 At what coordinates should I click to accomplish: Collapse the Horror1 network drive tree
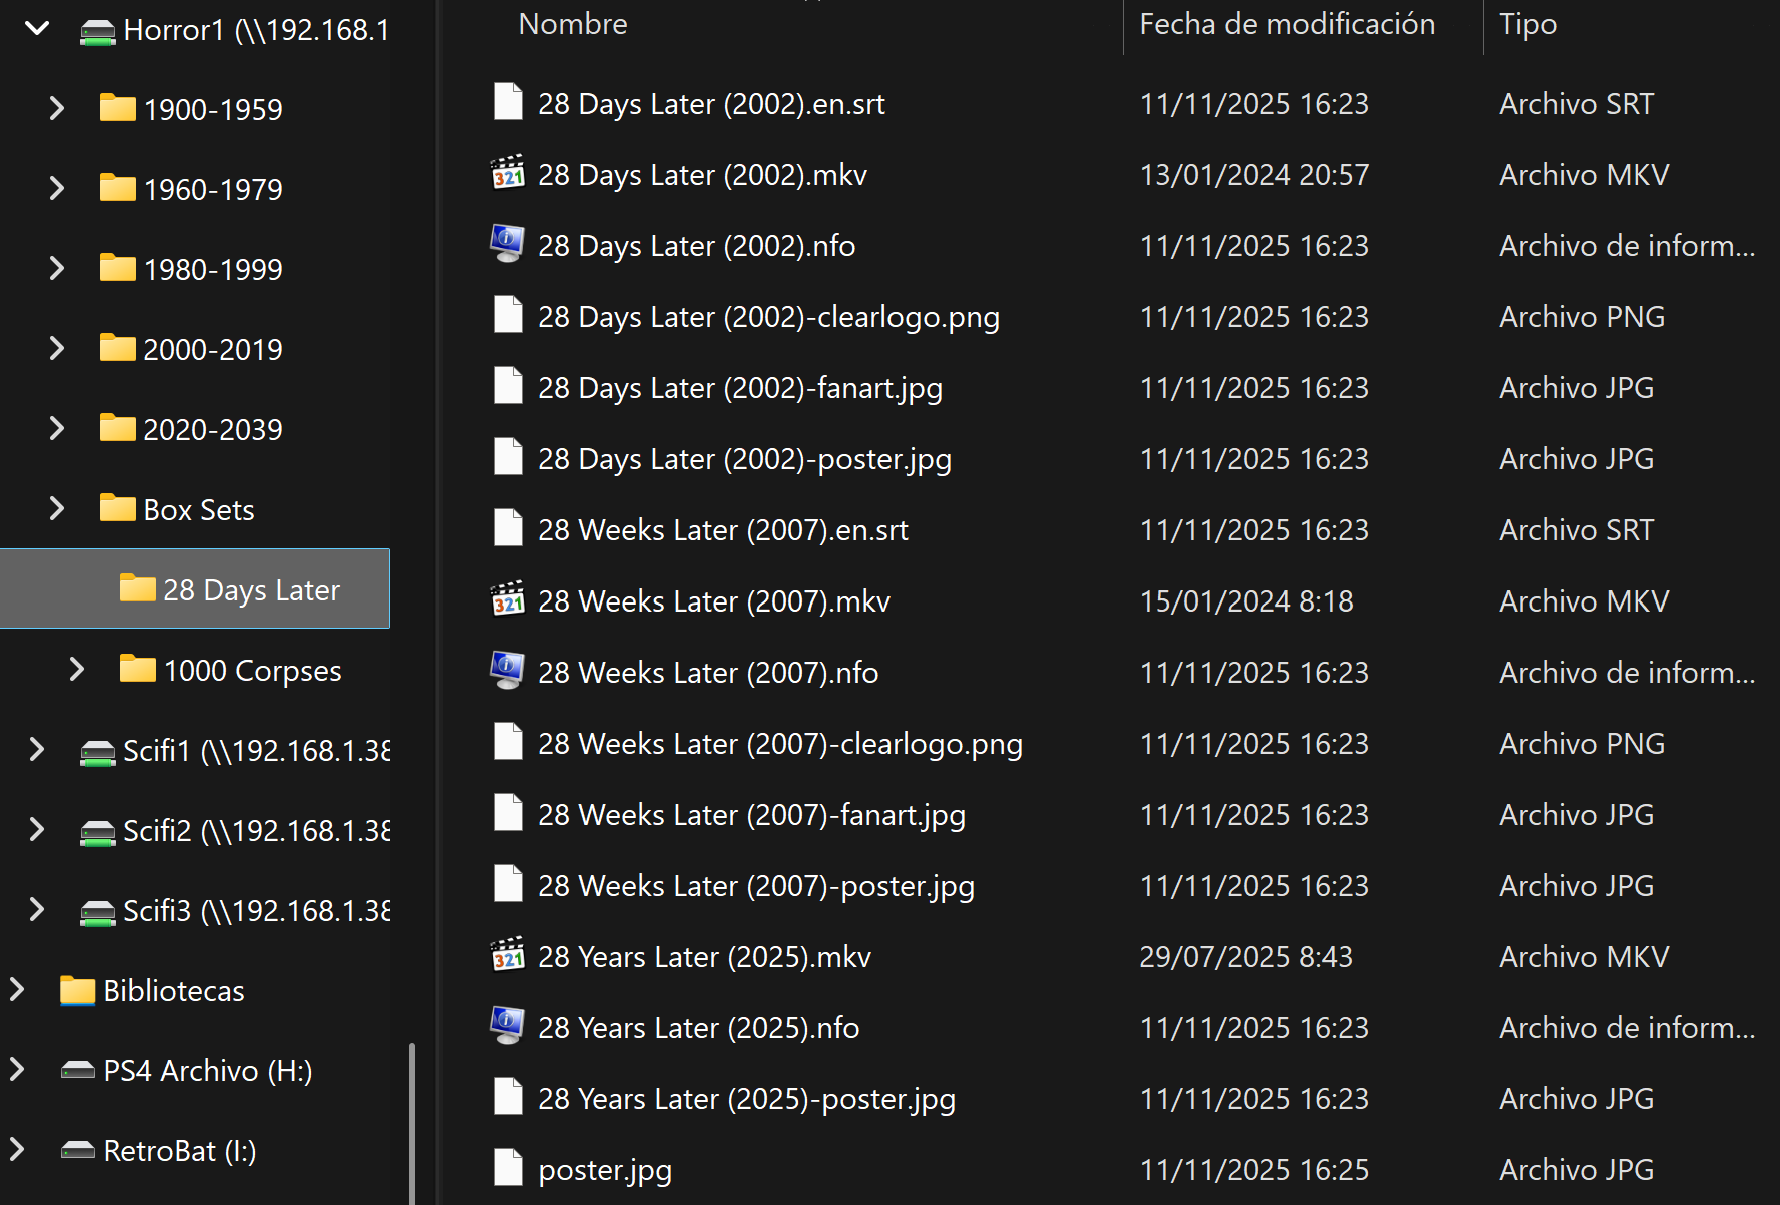click(x=37, y=29)
